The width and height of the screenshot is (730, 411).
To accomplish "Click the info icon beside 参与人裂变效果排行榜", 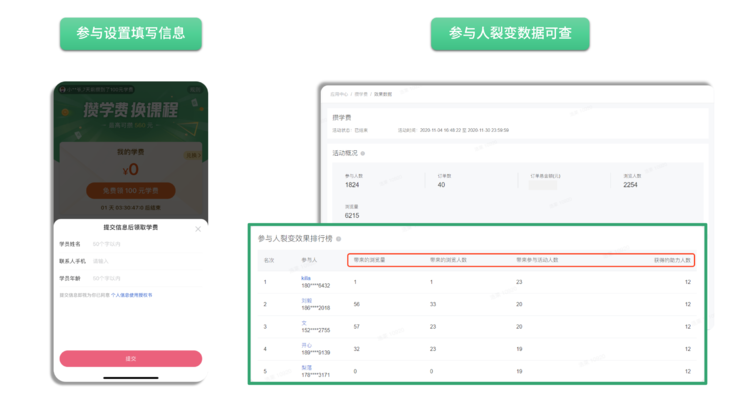I will 338,239.
